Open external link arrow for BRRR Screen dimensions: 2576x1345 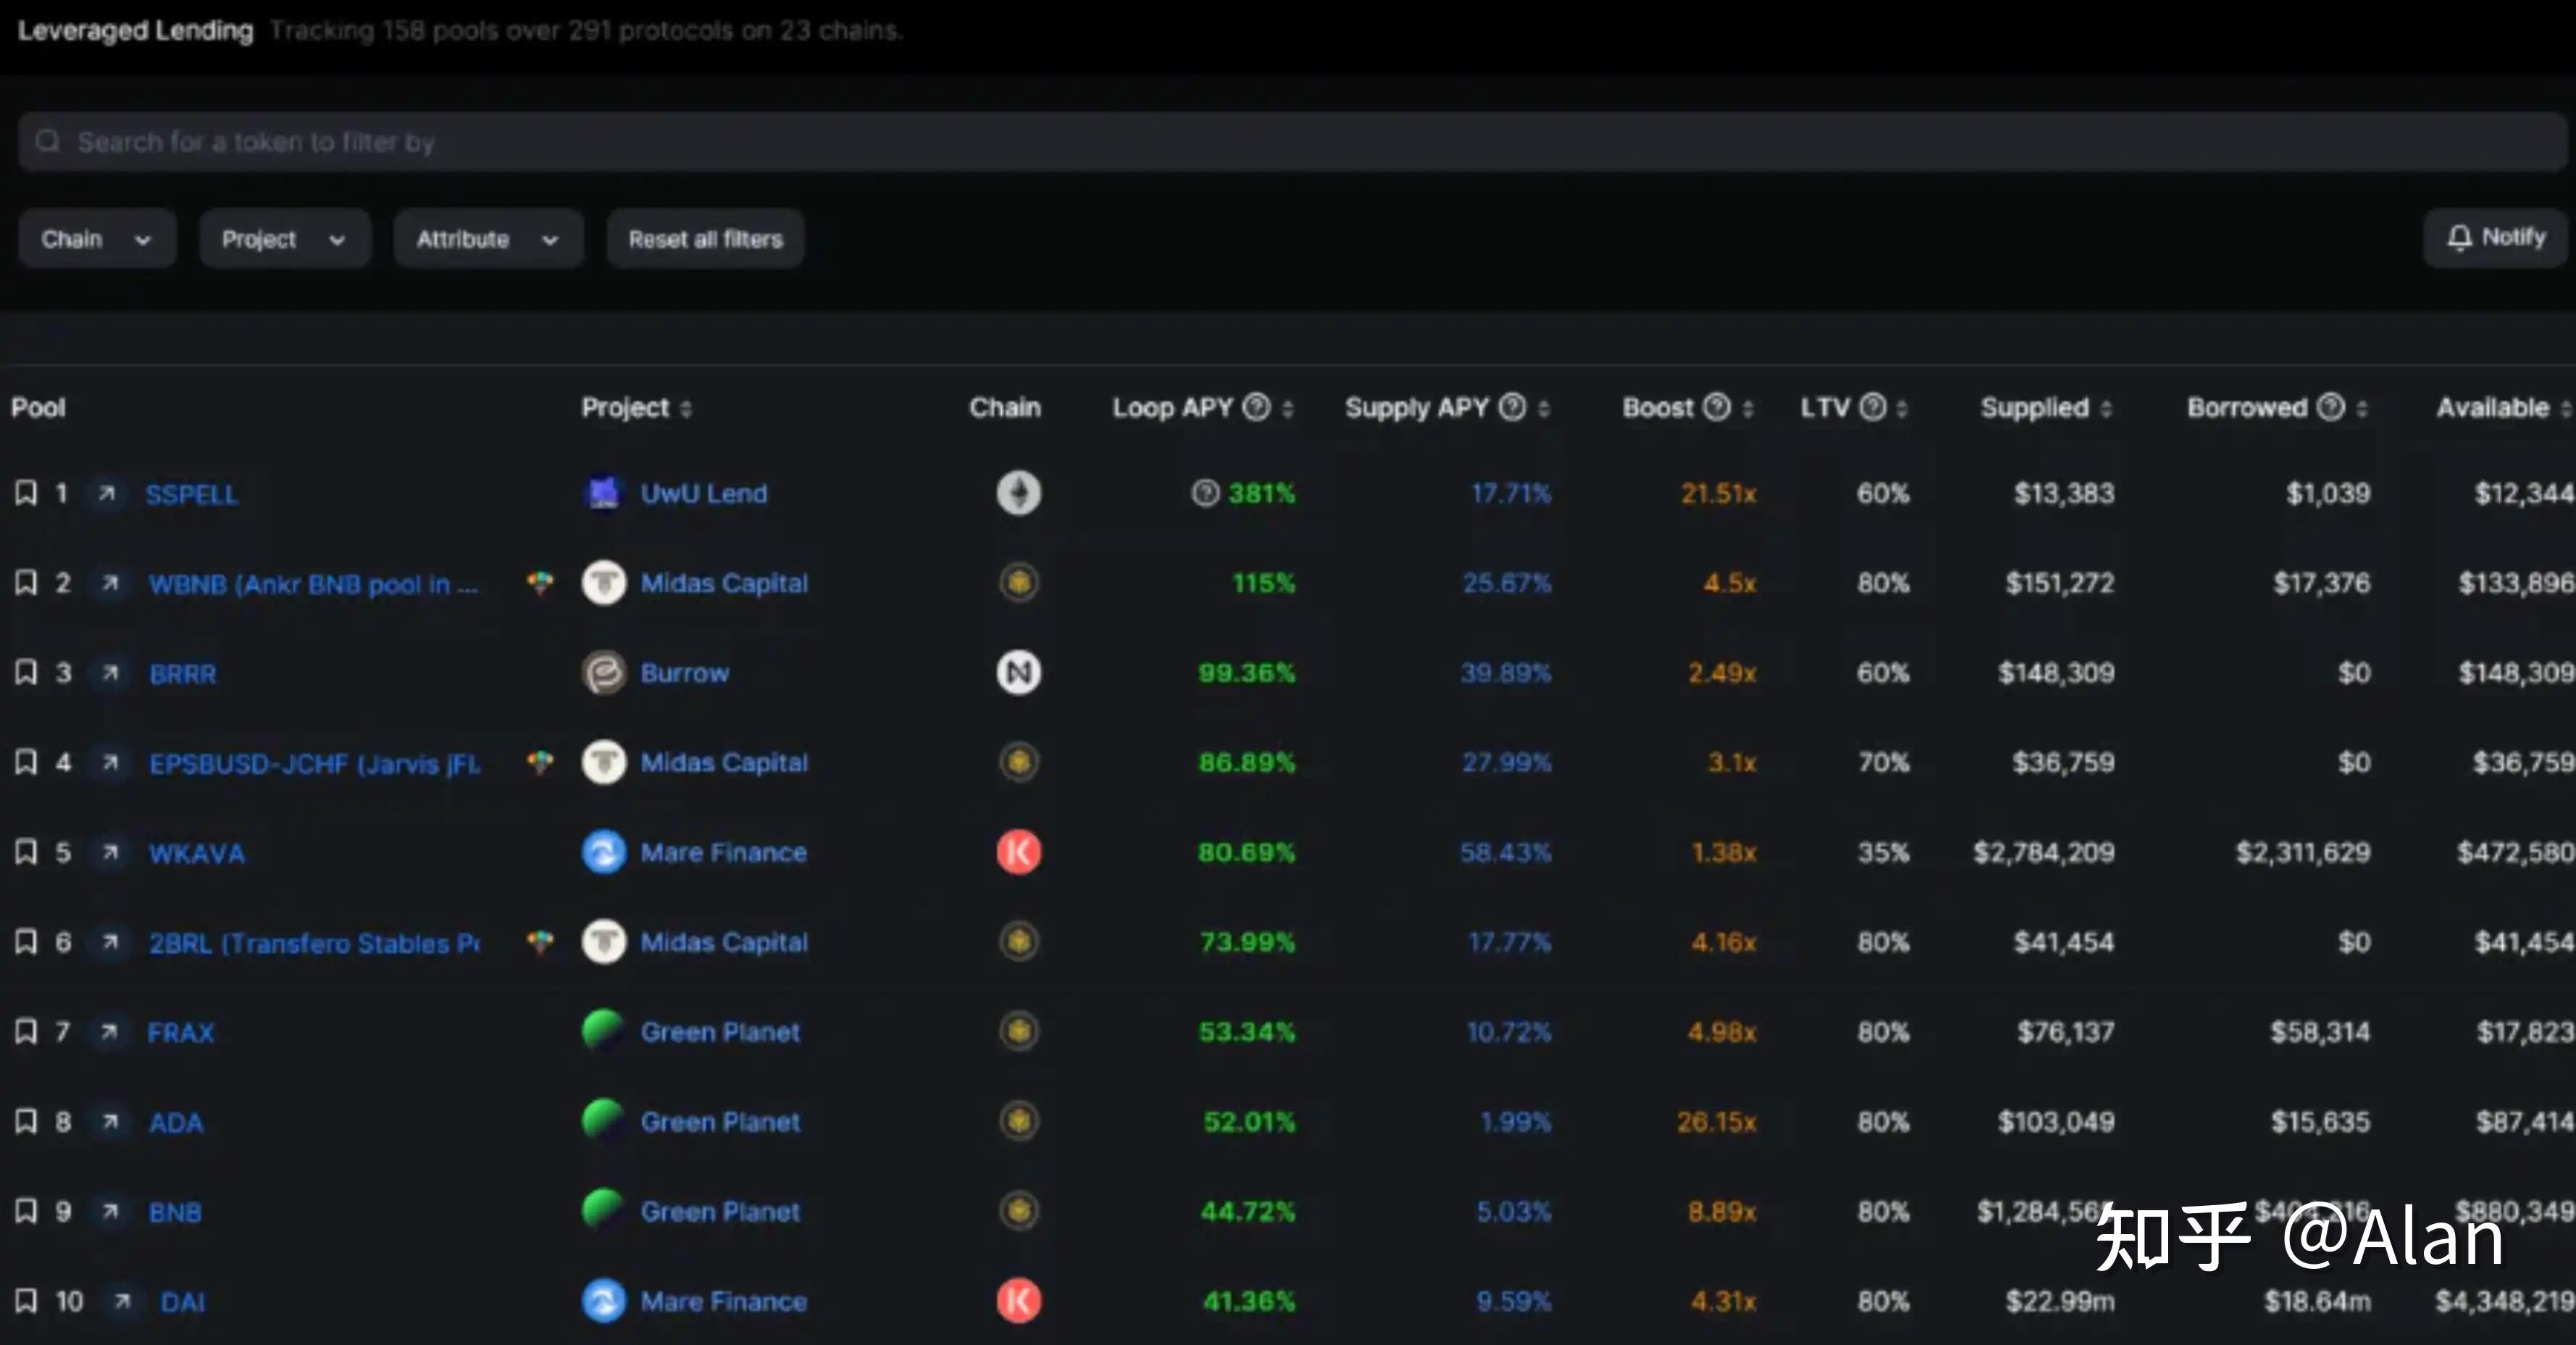tap(110, 672)
